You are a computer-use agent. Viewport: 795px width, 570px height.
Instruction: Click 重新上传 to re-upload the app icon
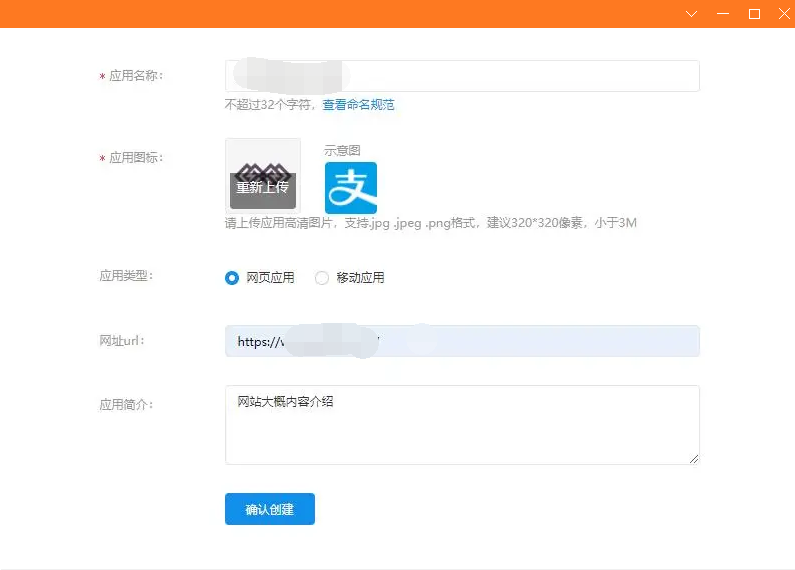coord(262,187)
